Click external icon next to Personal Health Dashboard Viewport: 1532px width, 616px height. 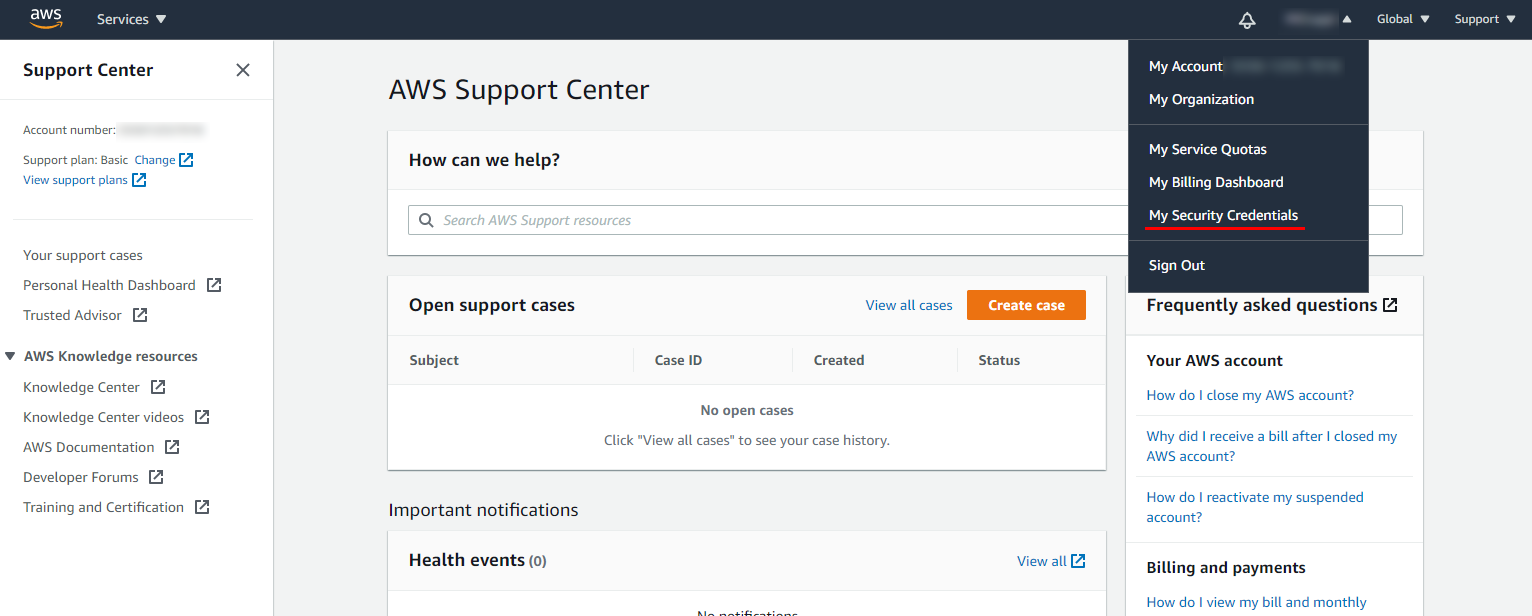(214, 285)
